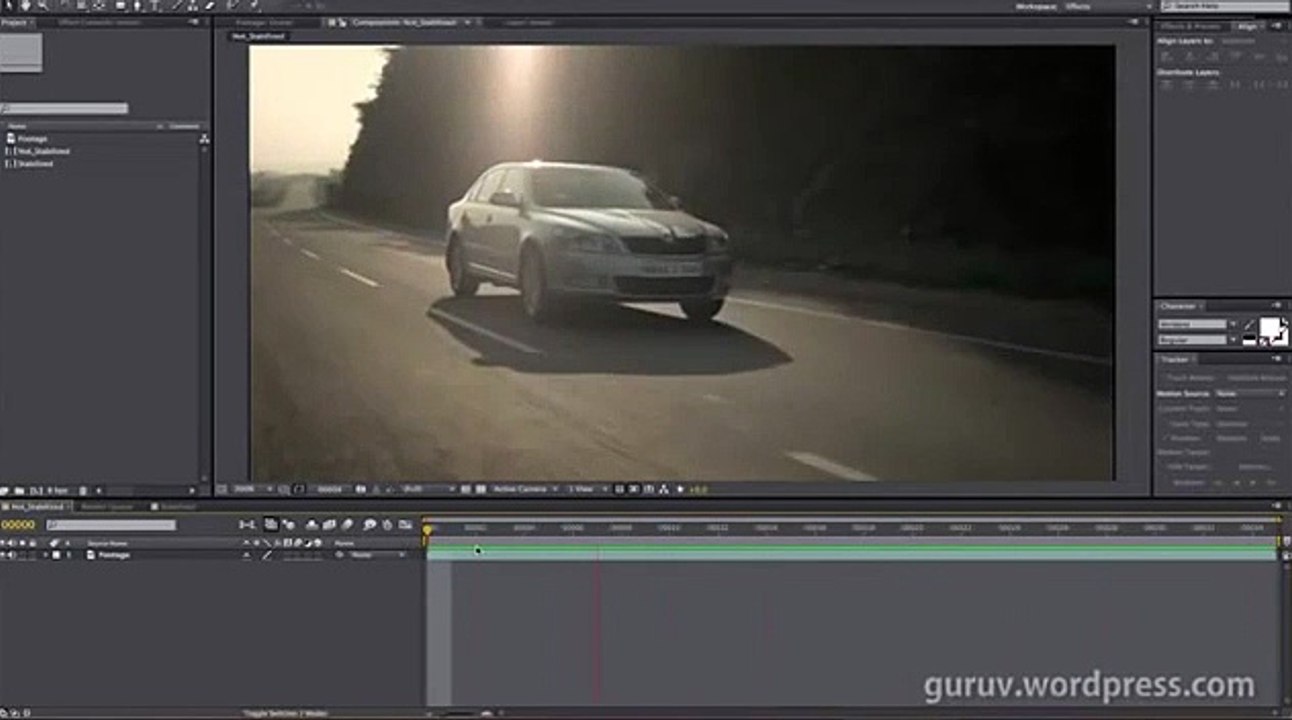Click the Stabilize Motion button
The height and width of the screenshot is (720, 1292).
1257,378
